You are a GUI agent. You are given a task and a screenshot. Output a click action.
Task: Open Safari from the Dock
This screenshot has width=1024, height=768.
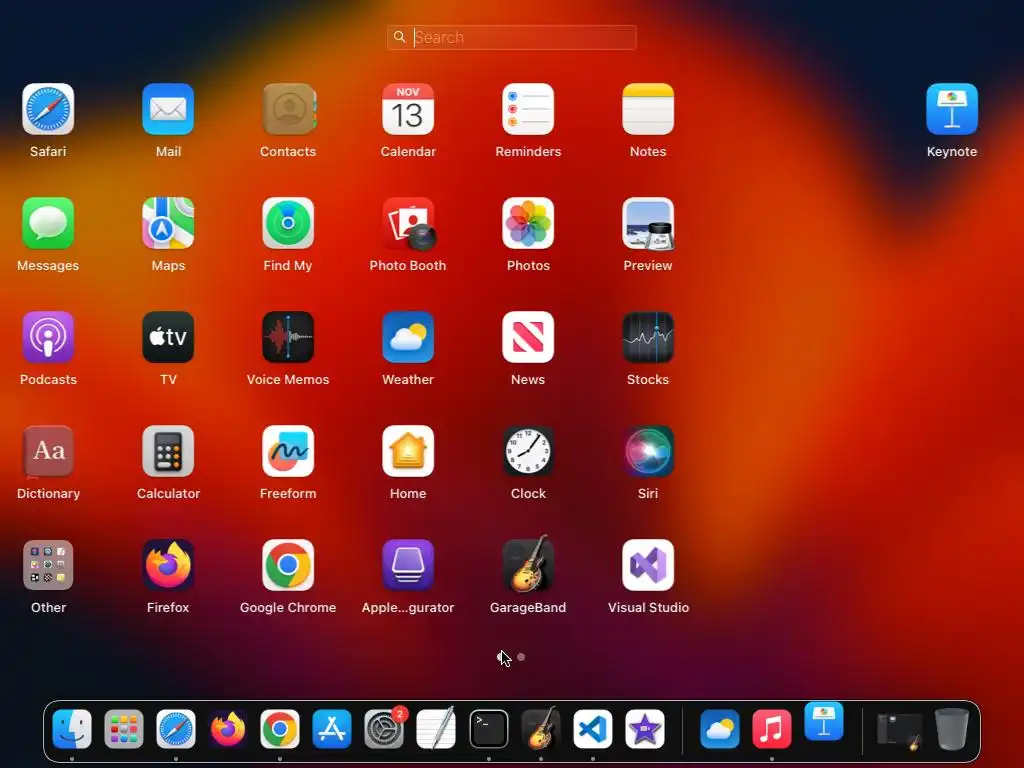click(x=176, y=729)
